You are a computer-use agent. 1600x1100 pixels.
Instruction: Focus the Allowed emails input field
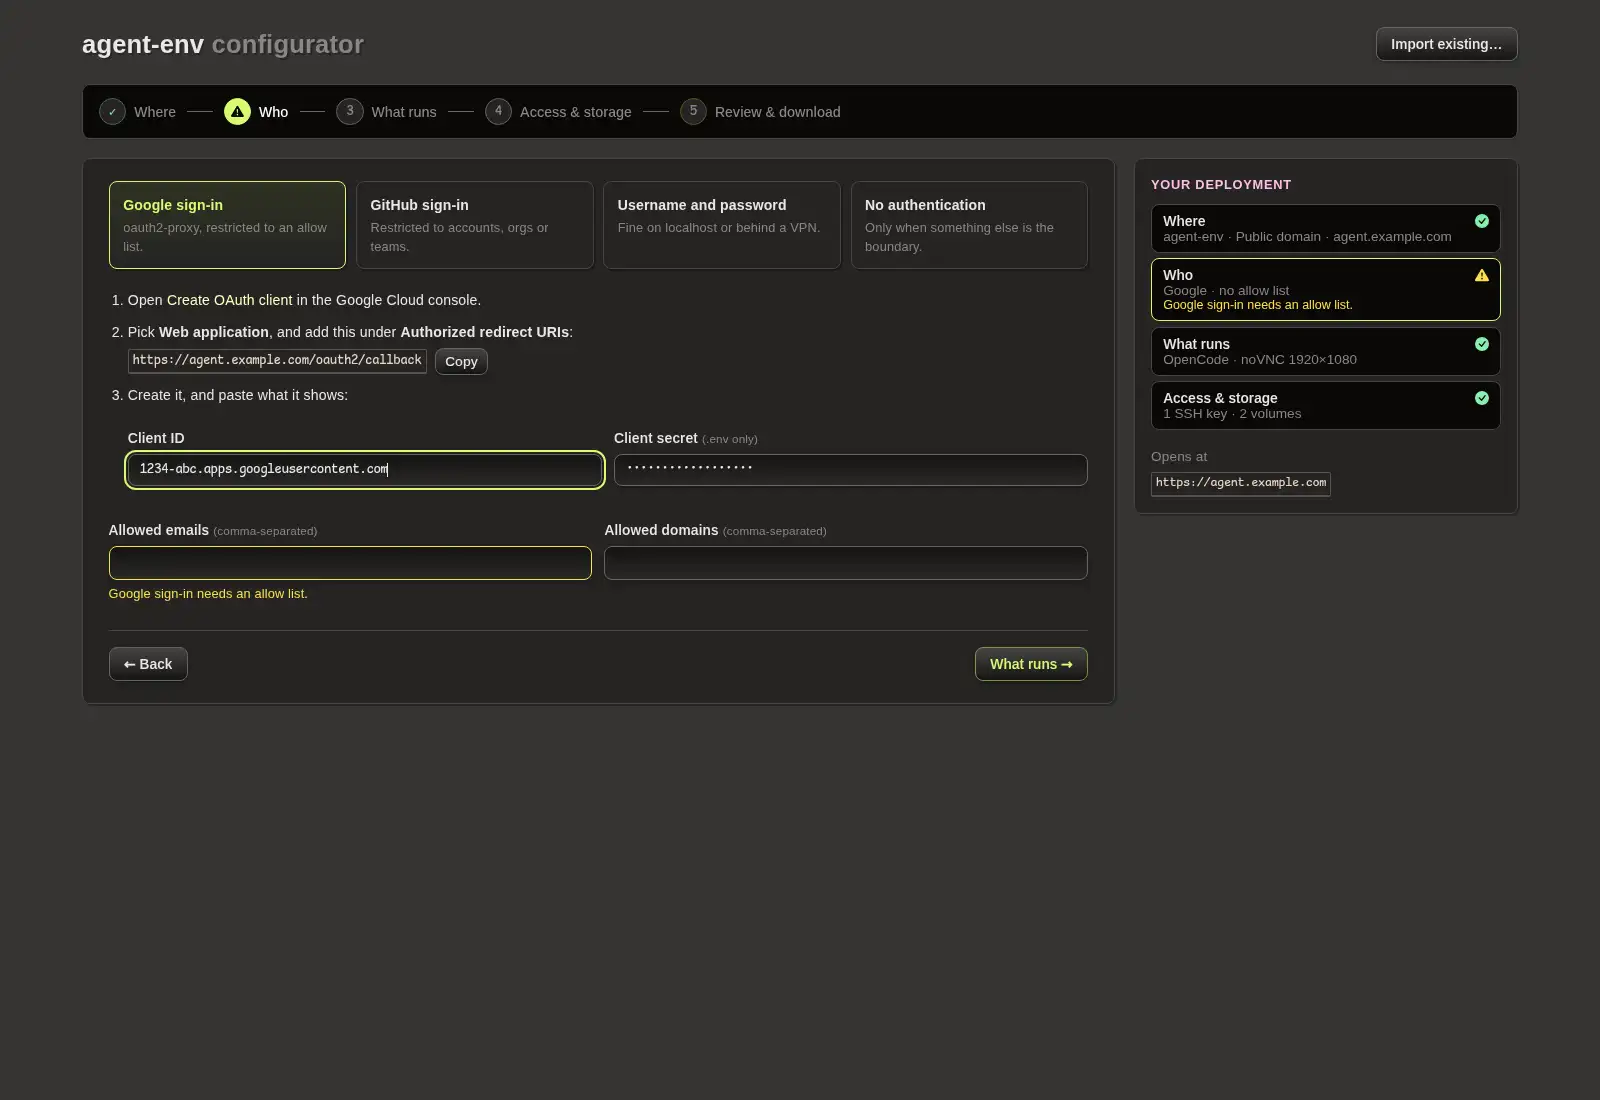350,563
